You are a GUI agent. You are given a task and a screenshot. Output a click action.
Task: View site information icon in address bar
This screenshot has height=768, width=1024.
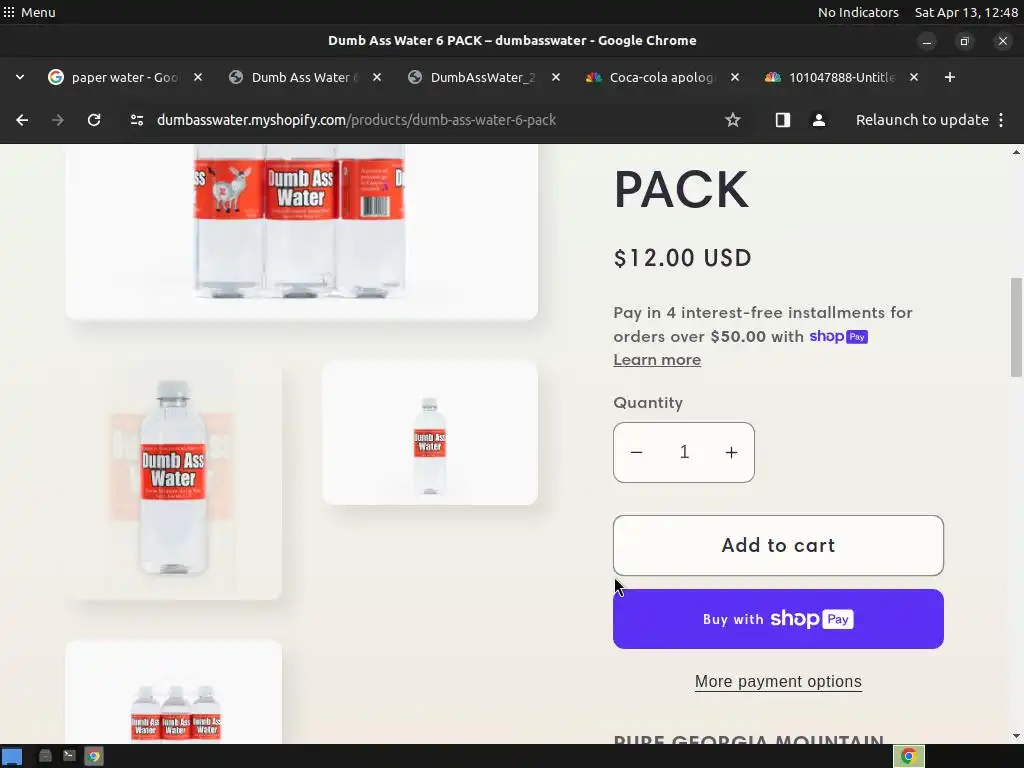[136, 120]
